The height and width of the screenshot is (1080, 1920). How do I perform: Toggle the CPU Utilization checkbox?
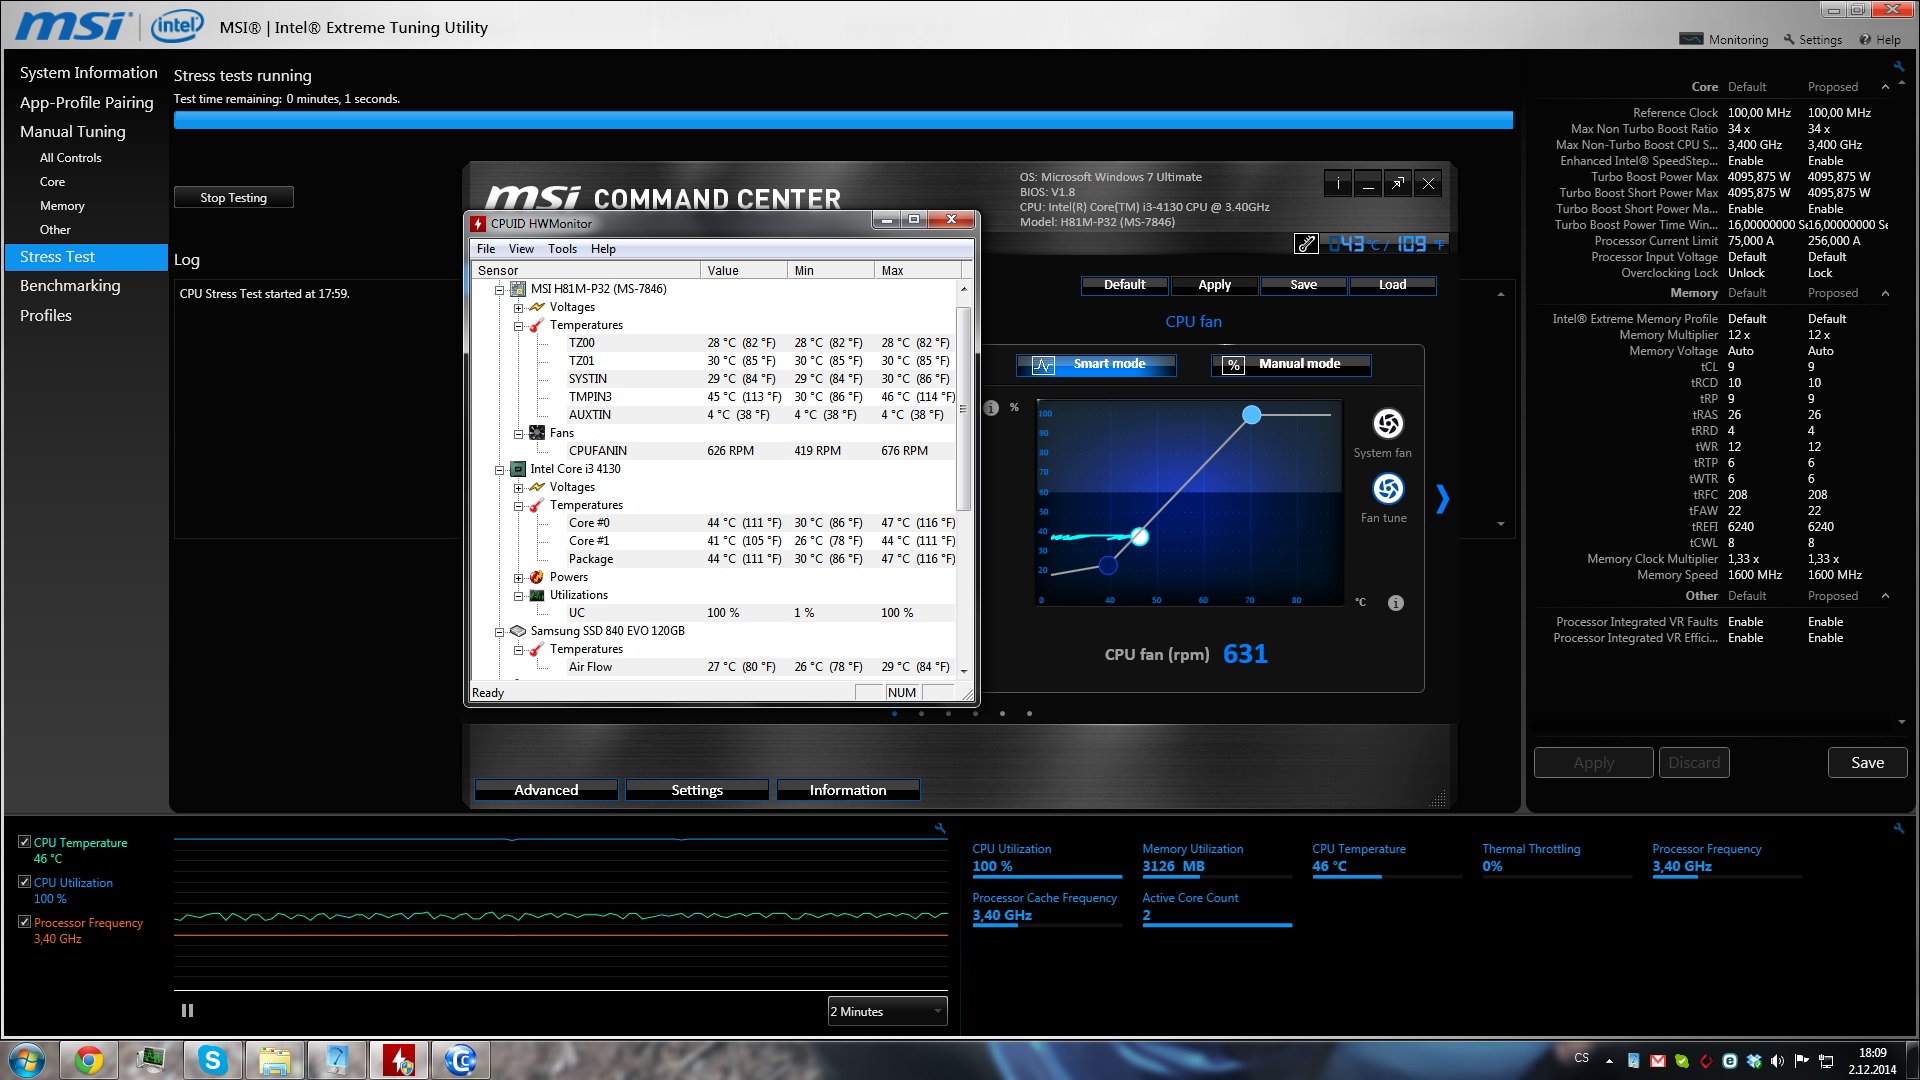click(24, 882)
